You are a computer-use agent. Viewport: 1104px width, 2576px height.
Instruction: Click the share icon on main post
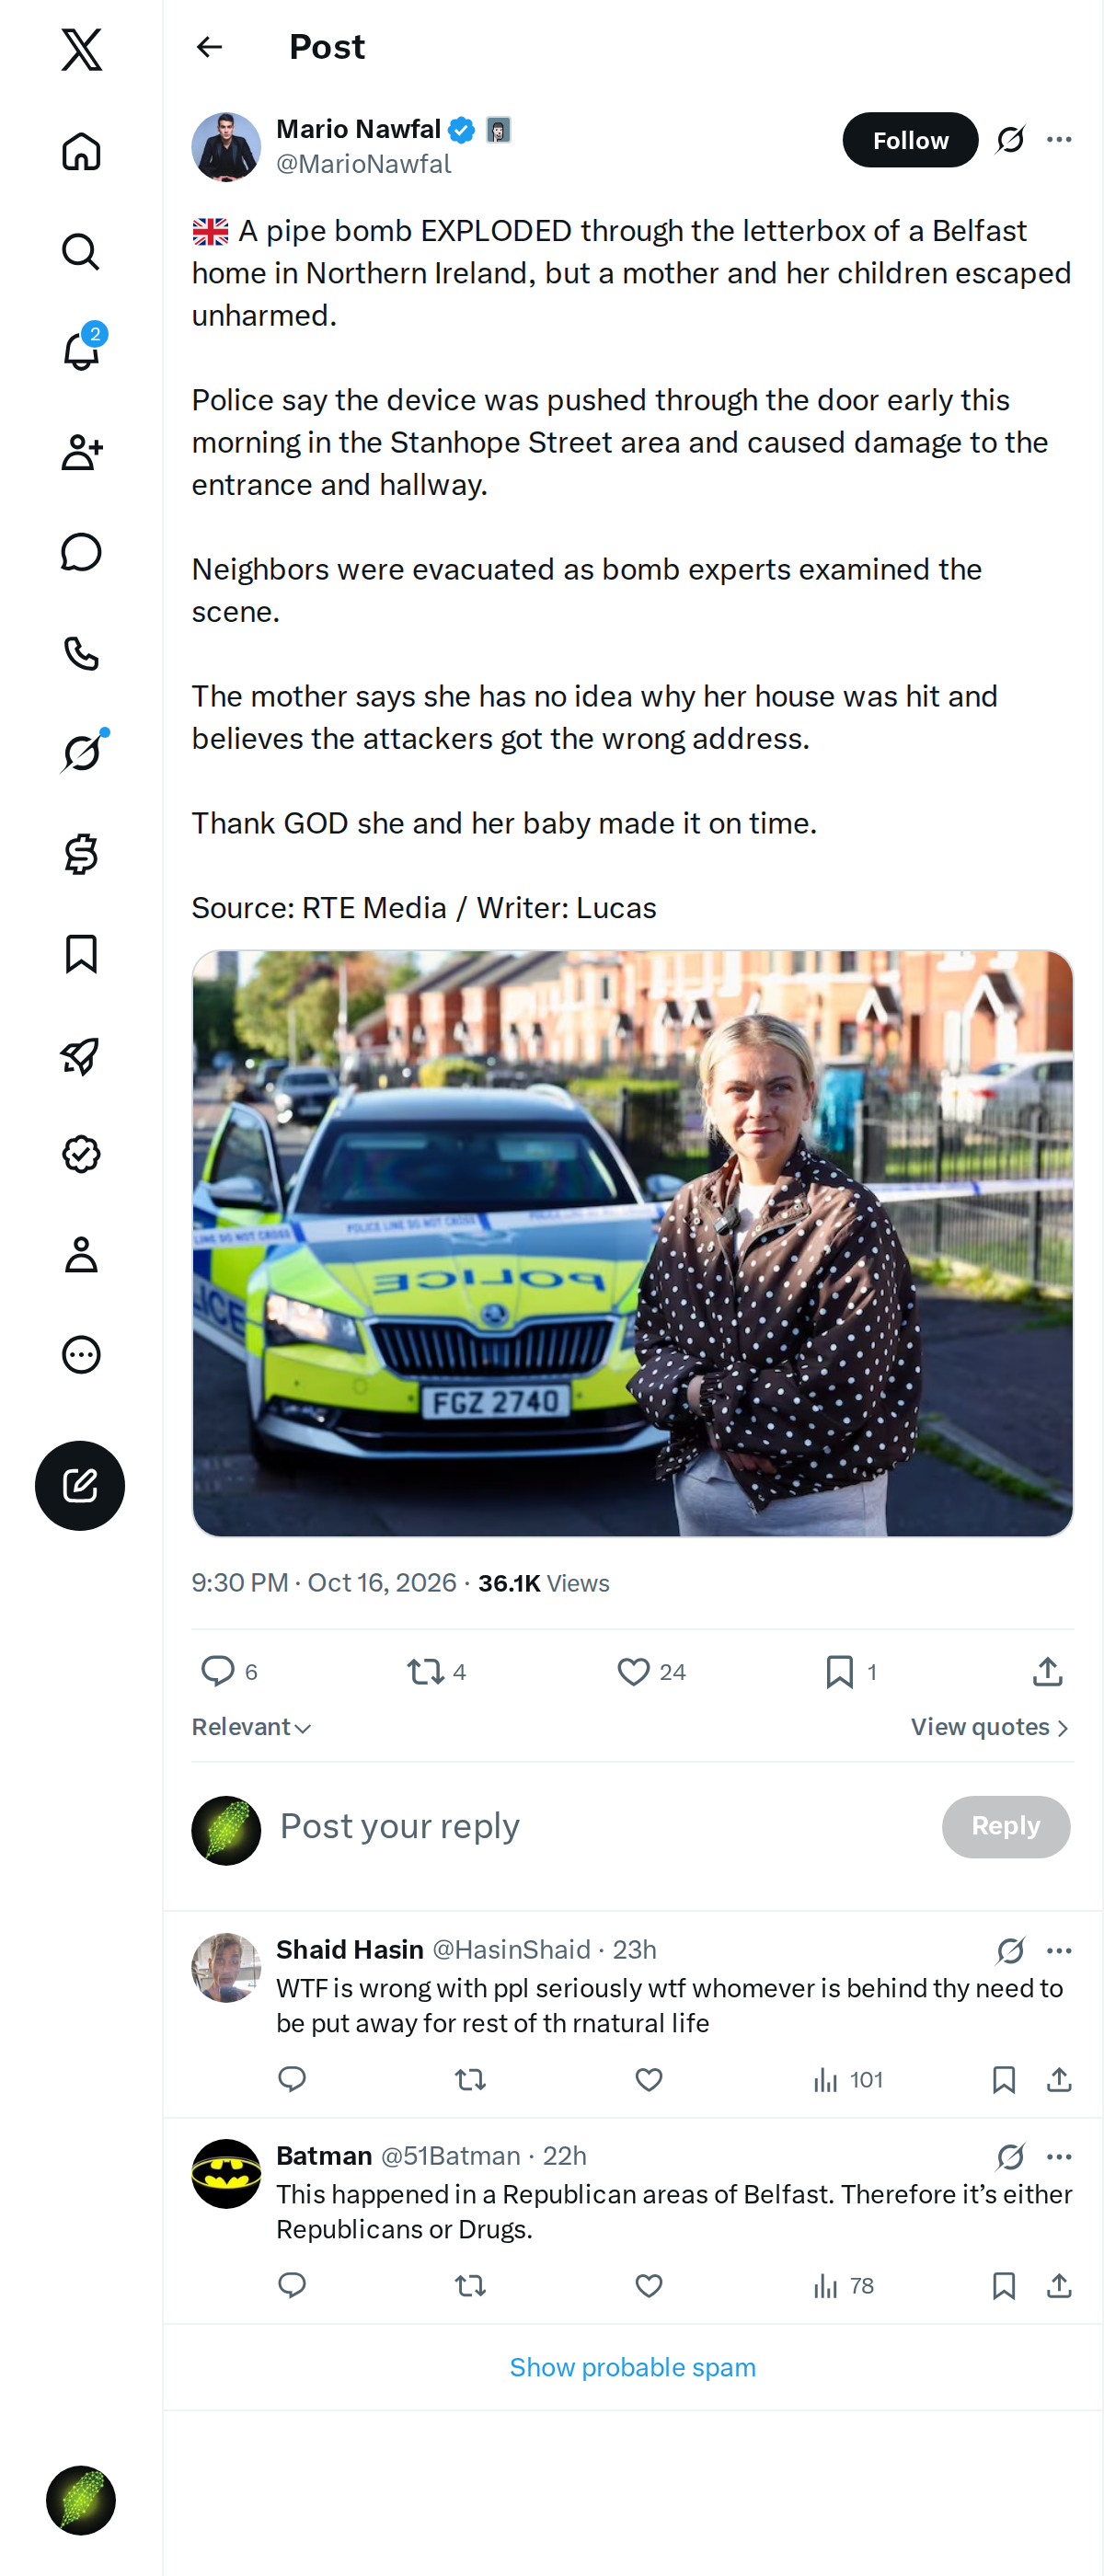point(1047,1671)
